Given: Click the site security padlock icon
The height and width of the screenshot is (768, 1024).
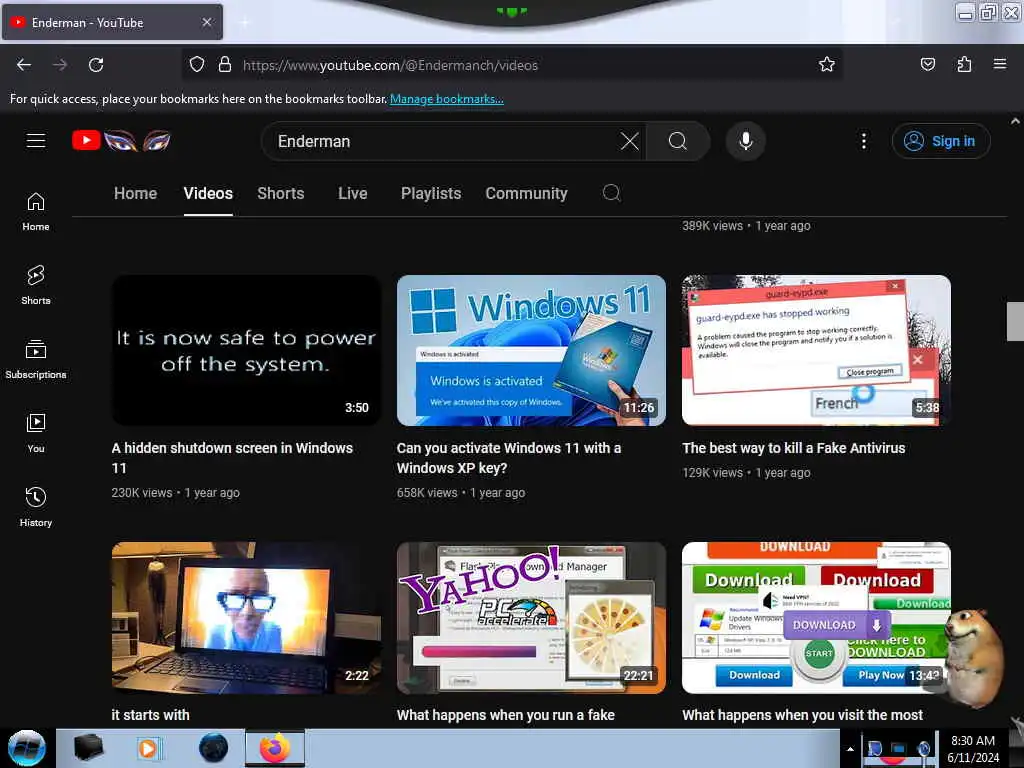Looking at the screenshot, I should click(225, 65).
